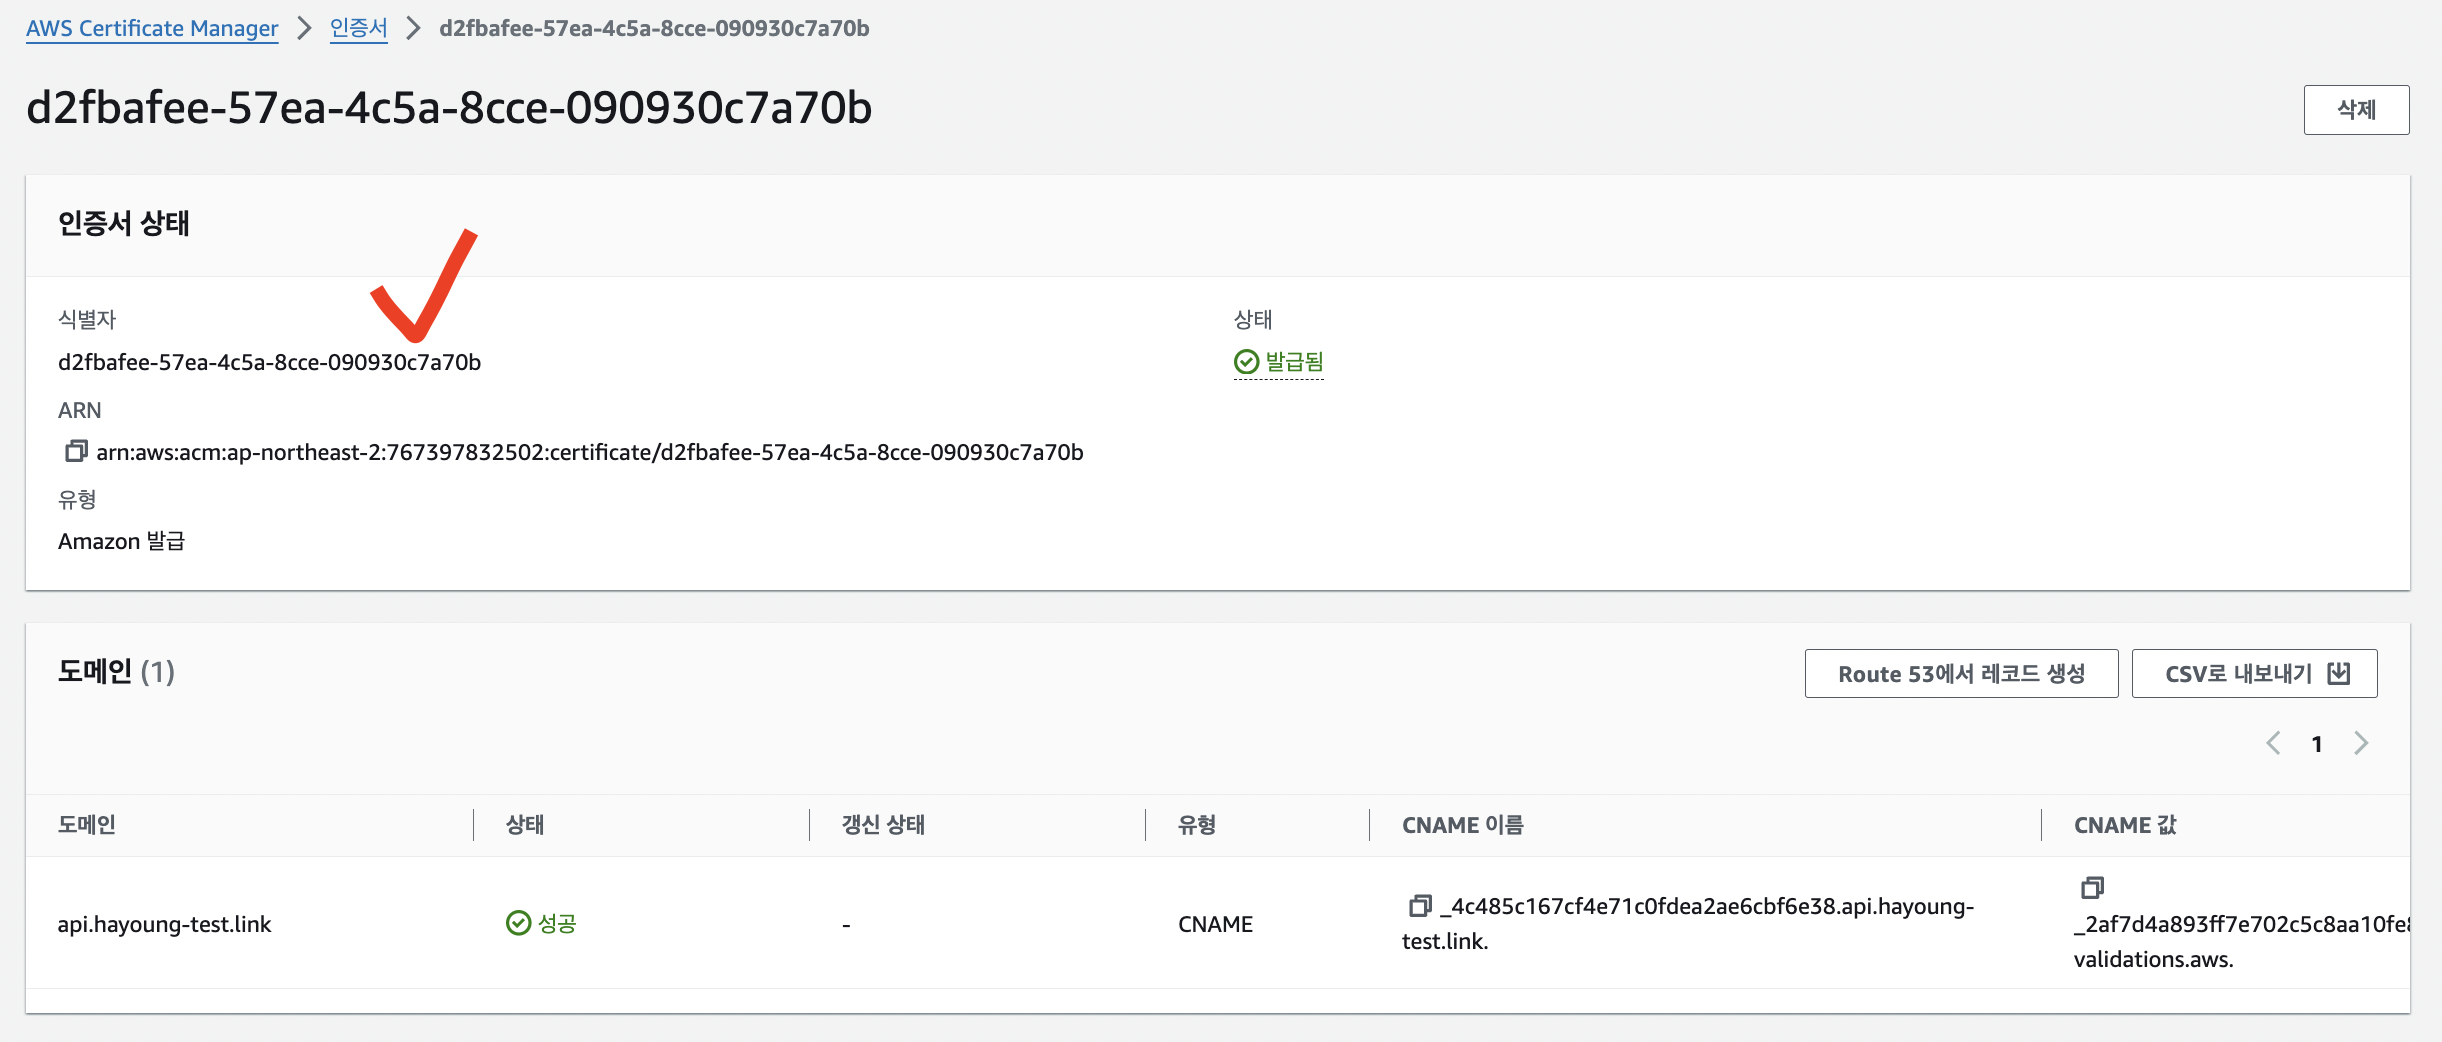Click the 유형 column header in table
The height and width of the screenshot is (1042, 2442).
[x=1197, y=825]
